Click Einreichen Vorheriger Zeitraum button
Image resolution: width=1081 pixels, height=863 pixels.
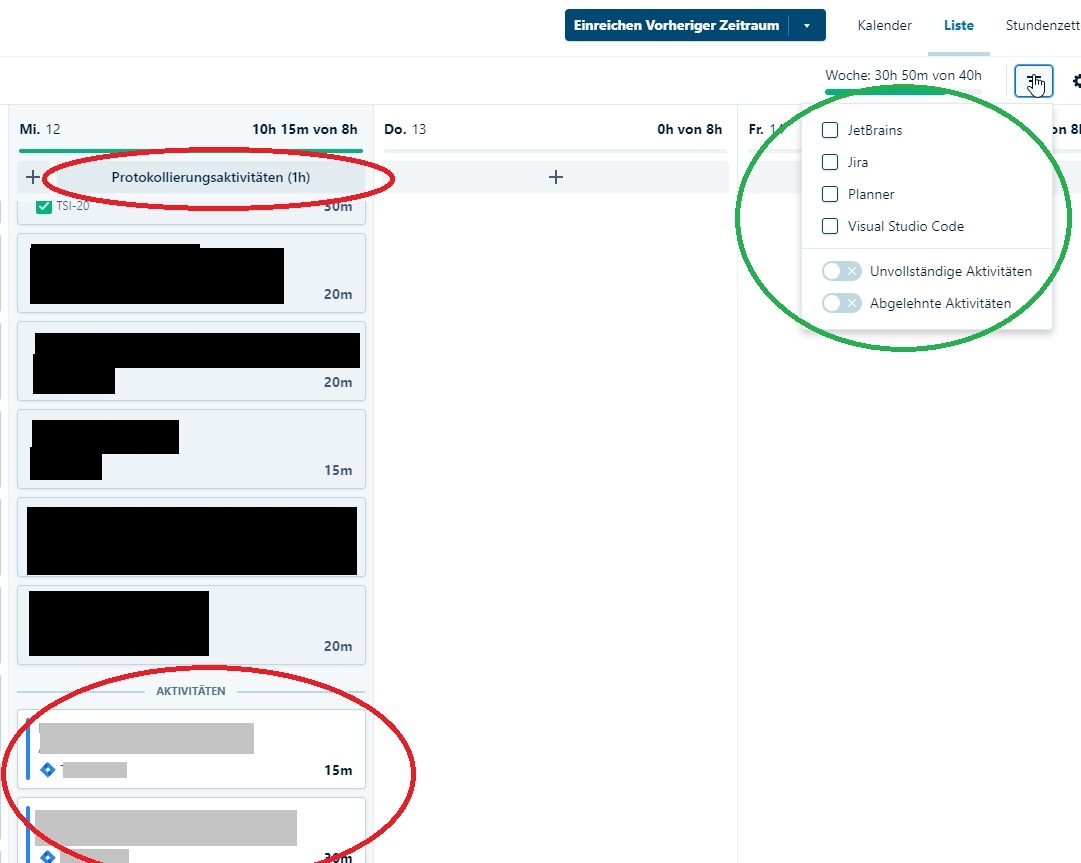coord(676,25)
